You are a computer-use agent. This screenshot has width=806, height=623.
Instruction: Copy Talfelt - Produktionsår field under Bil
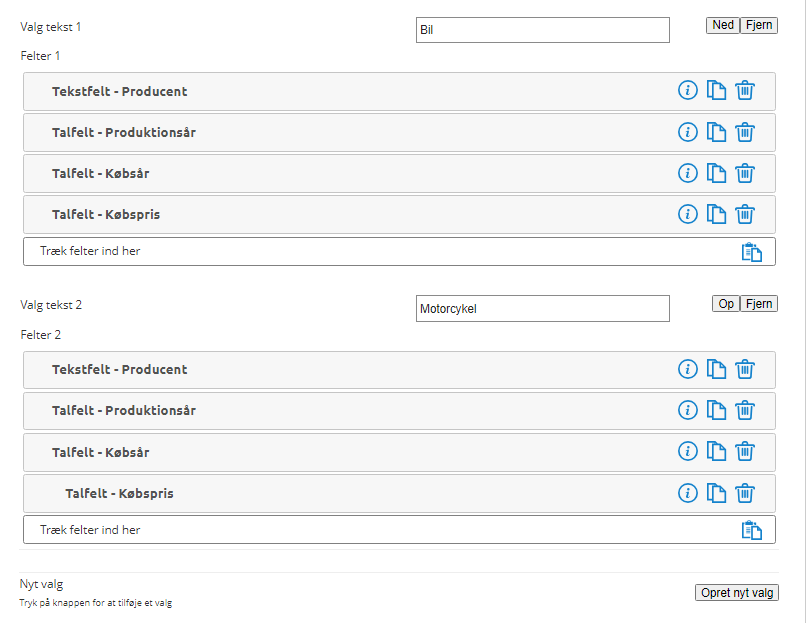coord(716,132)
